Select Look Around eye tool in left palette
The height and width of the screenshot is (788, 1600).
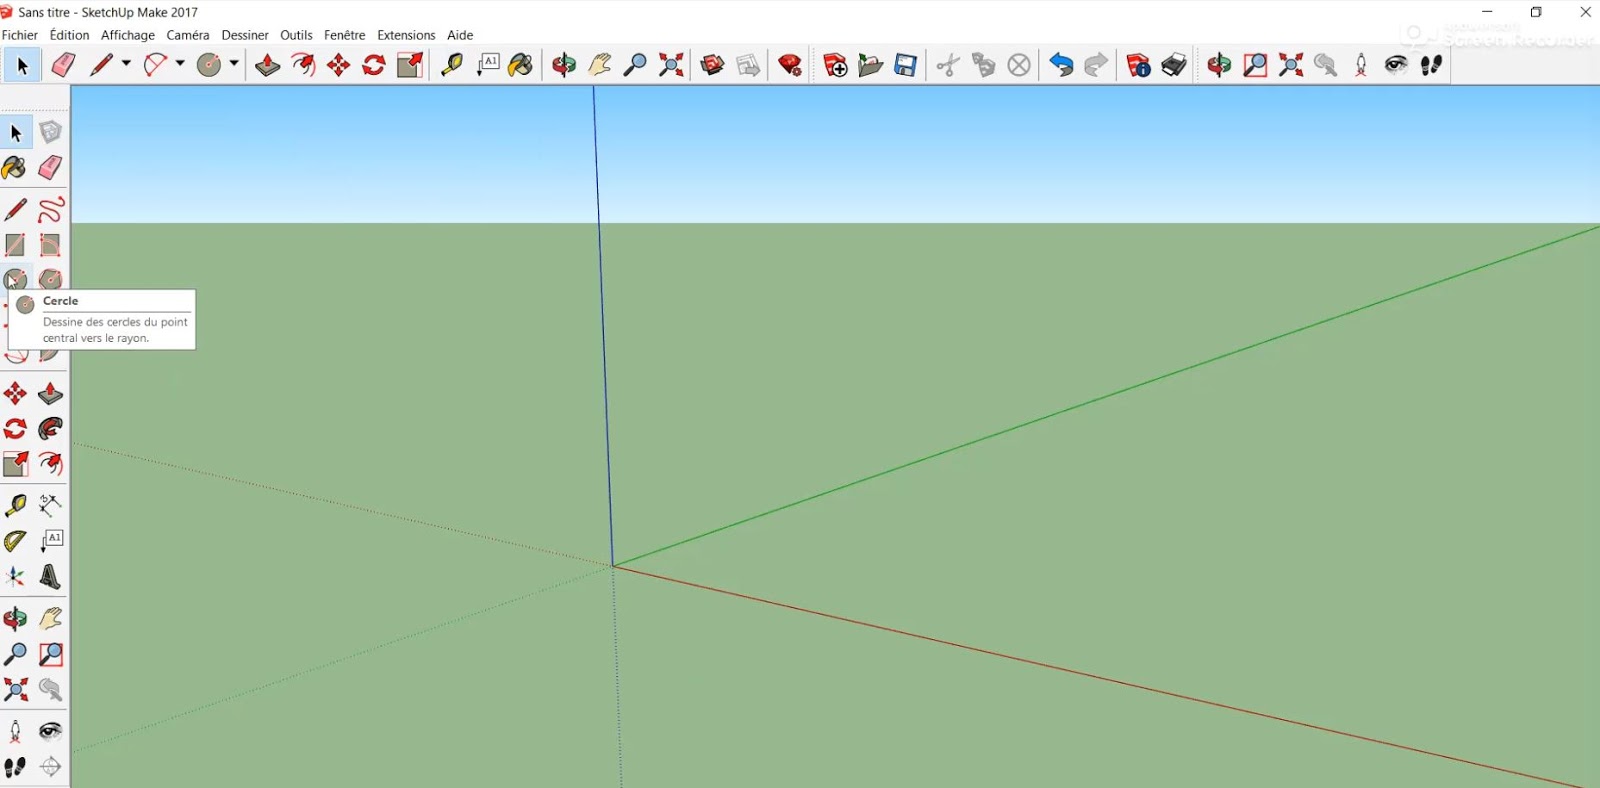[x=50, y=731]
